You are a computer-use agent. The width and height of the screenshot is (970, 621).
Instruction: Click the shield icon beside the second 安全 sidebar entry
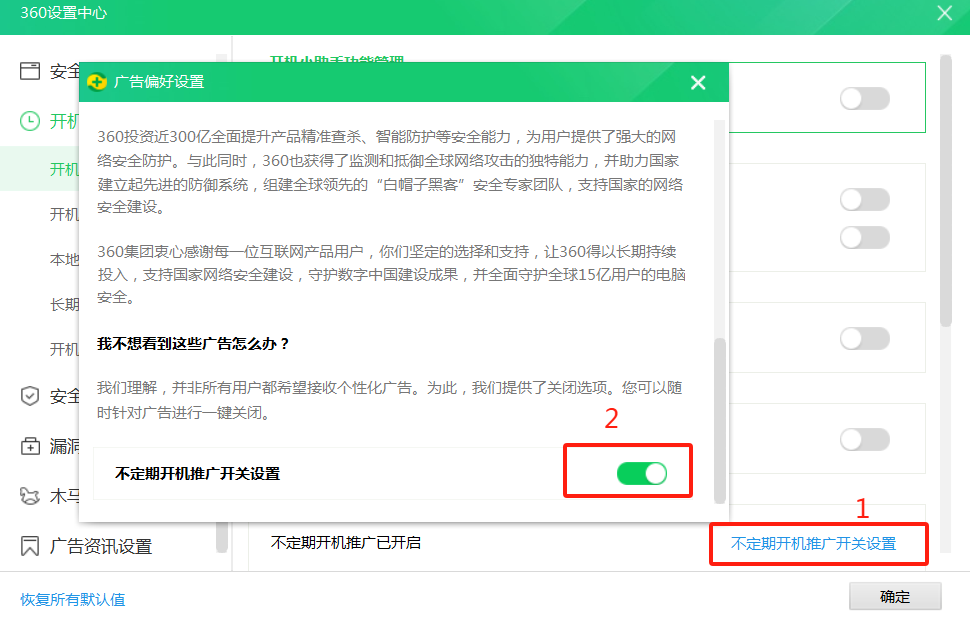(x=30, y=396)
